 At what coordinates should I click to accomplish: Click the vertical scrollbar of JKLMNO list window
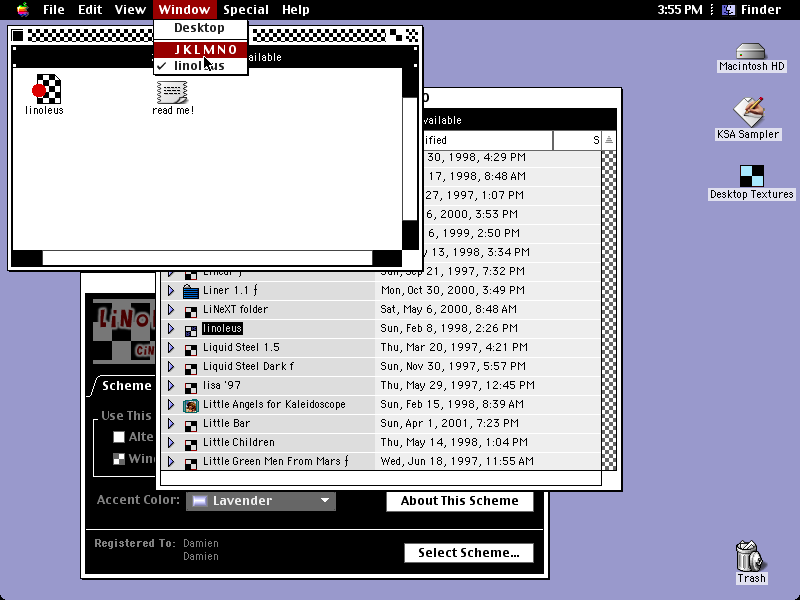(609, 310)
